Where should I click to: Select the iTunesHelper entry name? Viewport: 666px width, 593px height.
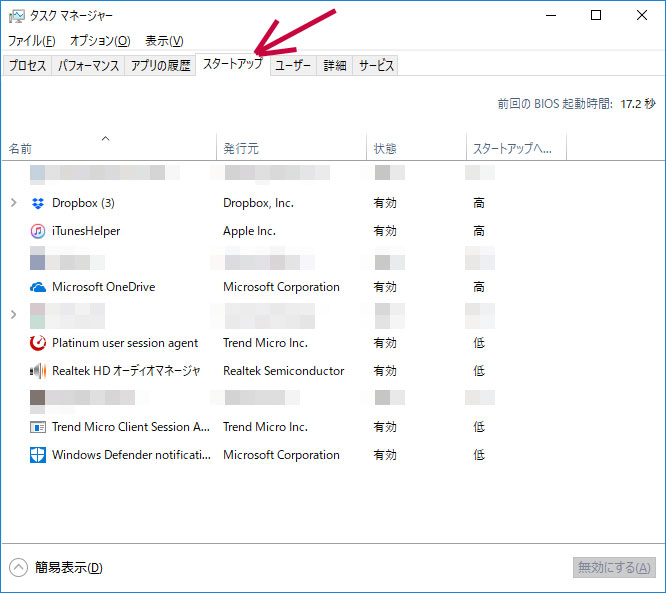pos(86,231)
